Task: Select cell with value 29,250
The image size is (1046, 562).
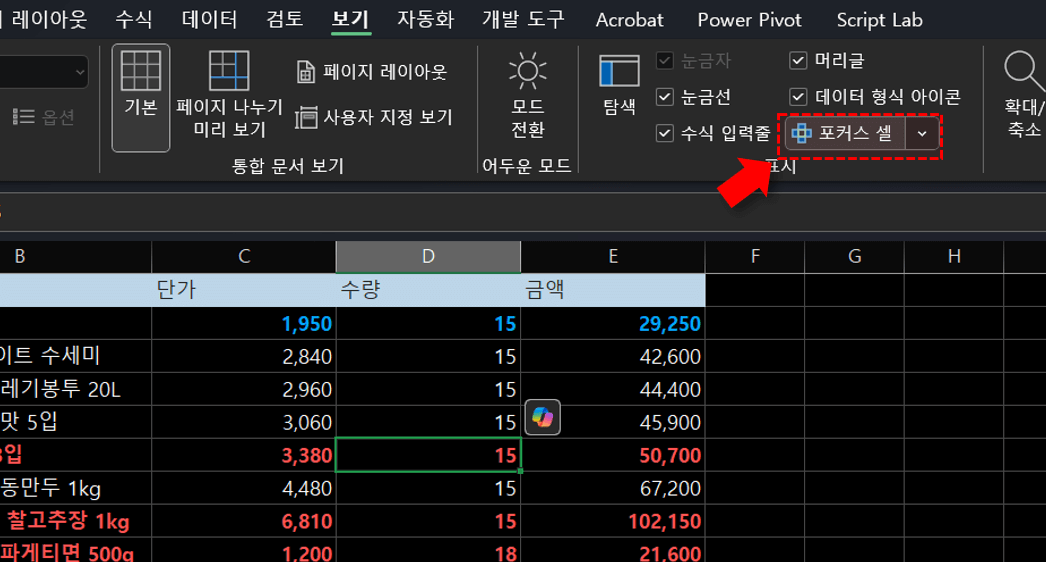Action: coord(613,324)
